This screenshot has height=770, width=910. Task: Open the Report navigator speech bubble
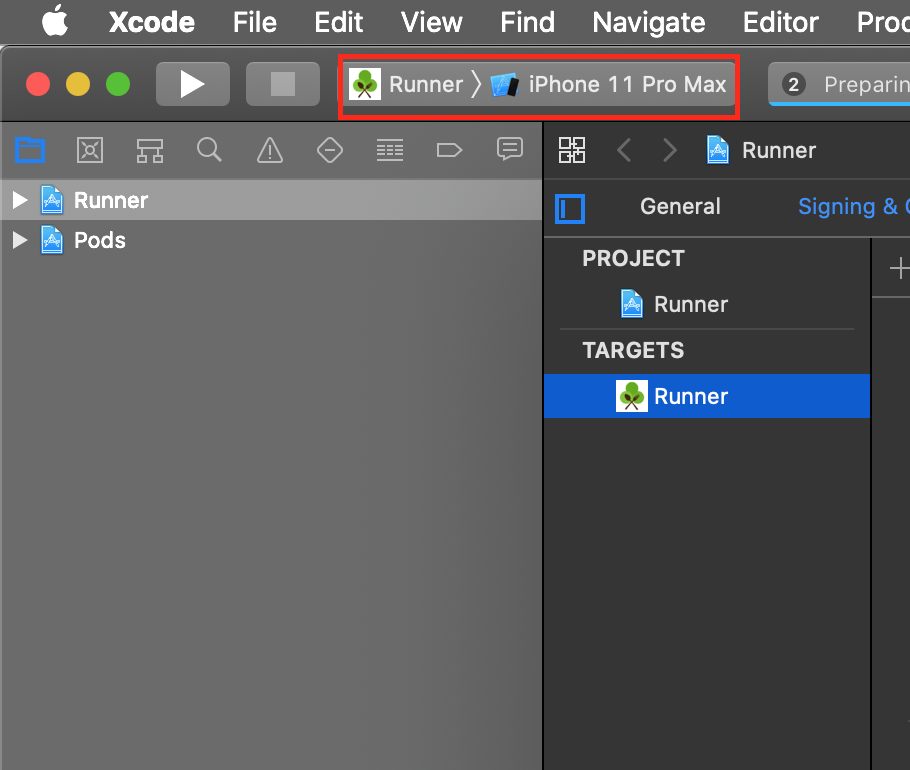(510, 150)
